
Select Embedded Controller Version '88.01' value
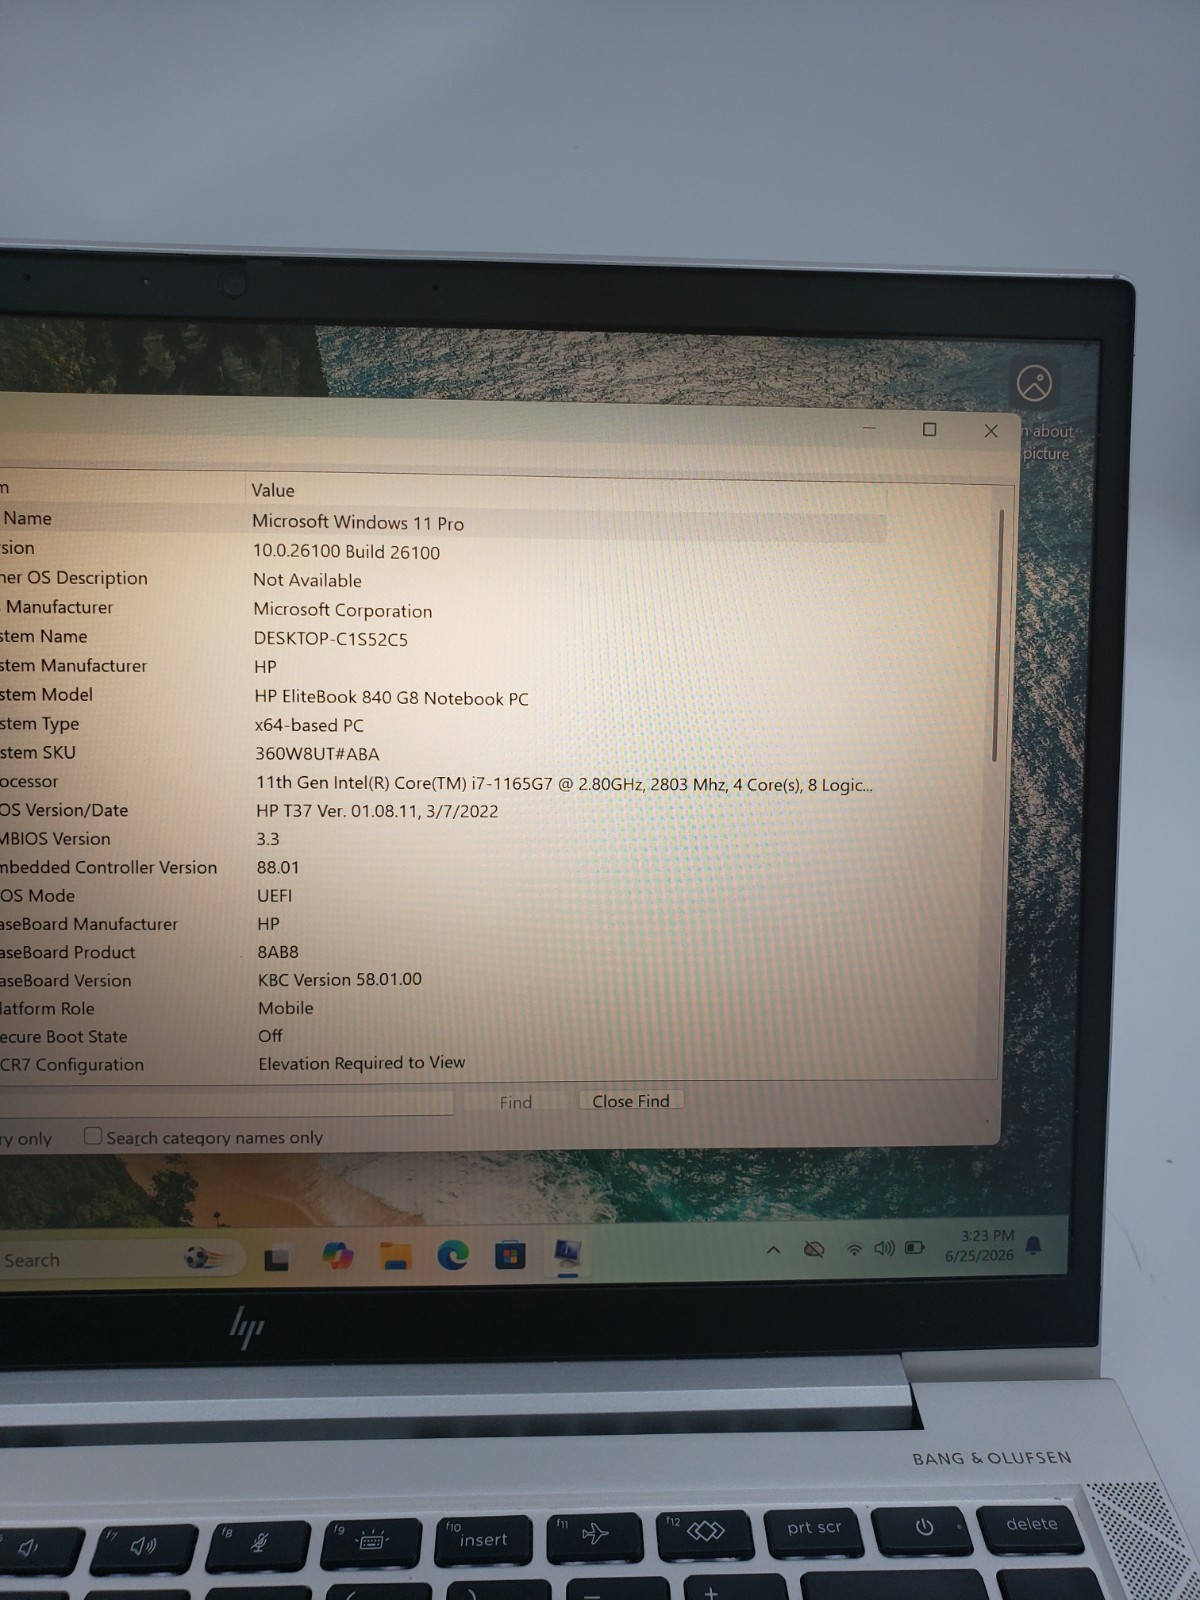(x=278, y=867)
